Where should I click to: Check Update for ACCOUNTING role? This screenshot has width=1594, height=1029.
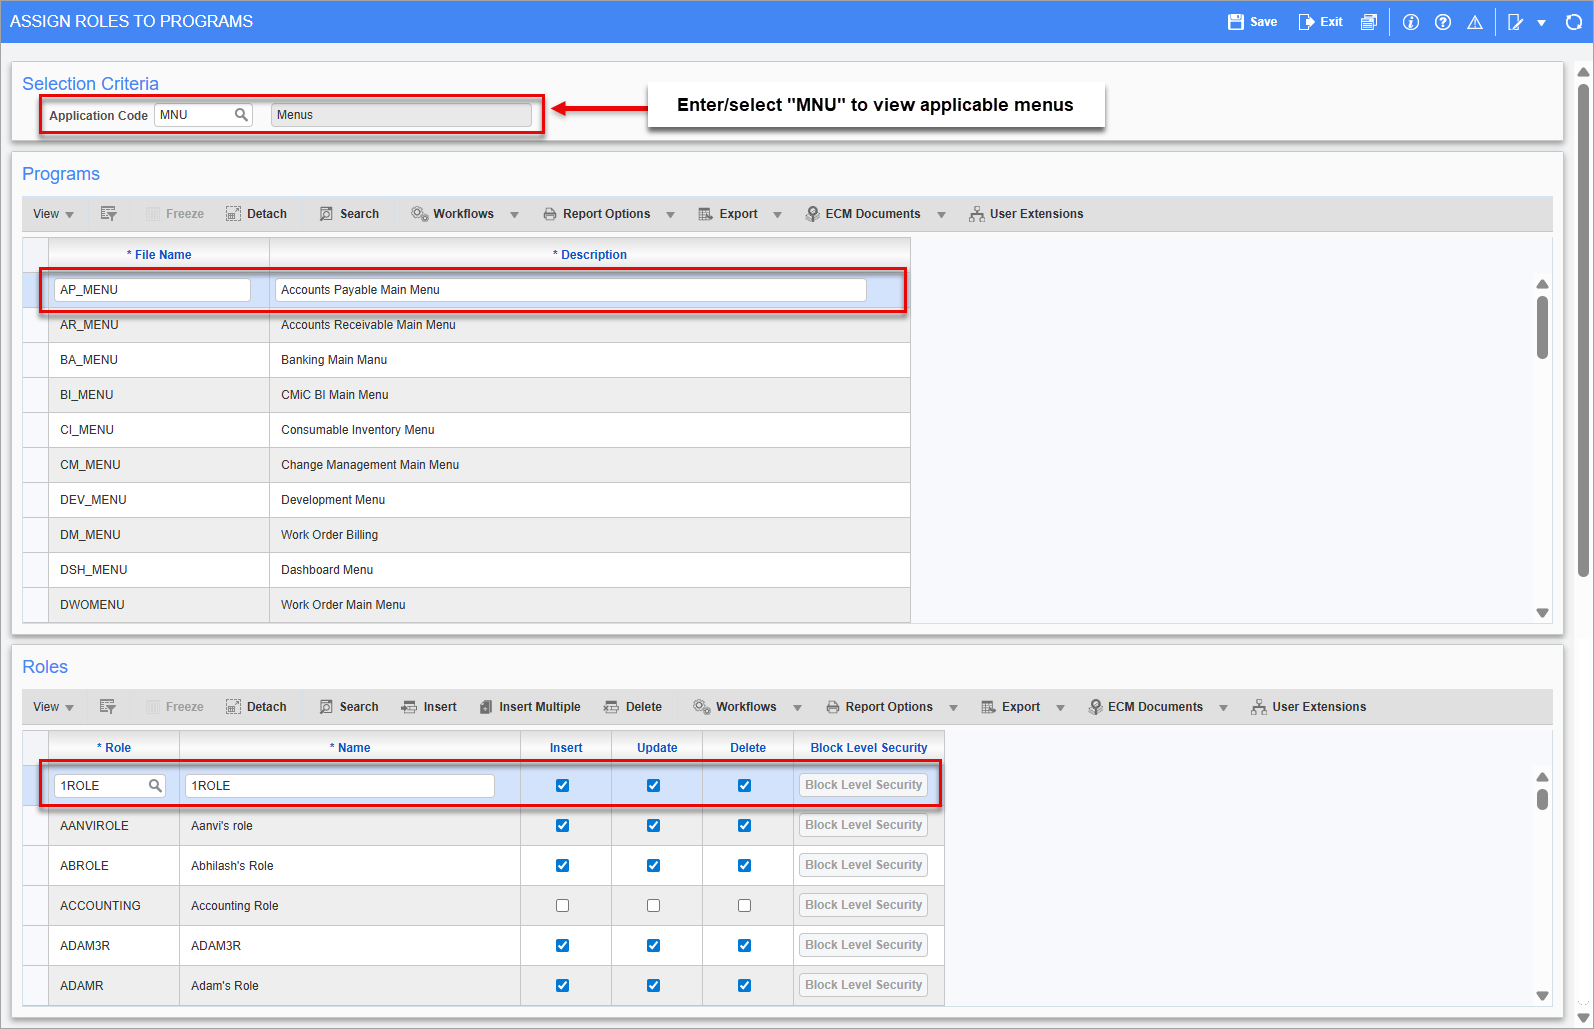(x=653, y=906)
